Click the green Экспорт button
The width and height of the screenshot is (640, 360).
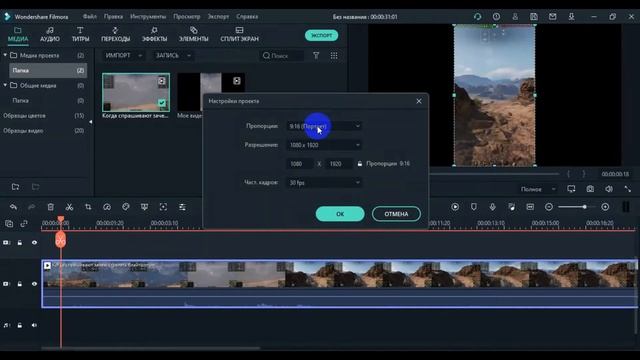pyautogui.click(x=322, y=36)
